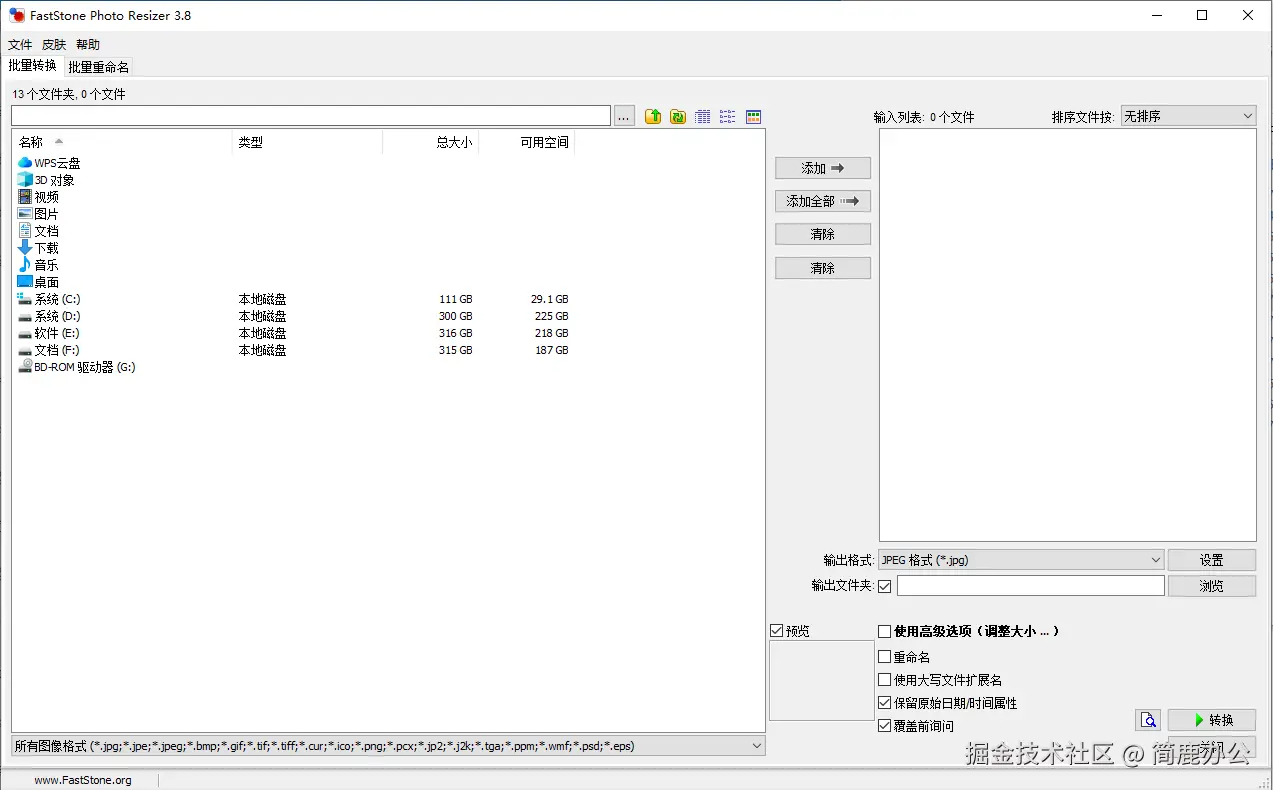The height and width of the screenshot is (790, 1273).
Task: Click the go up one folder icon
Action: [x=653, y=117]
